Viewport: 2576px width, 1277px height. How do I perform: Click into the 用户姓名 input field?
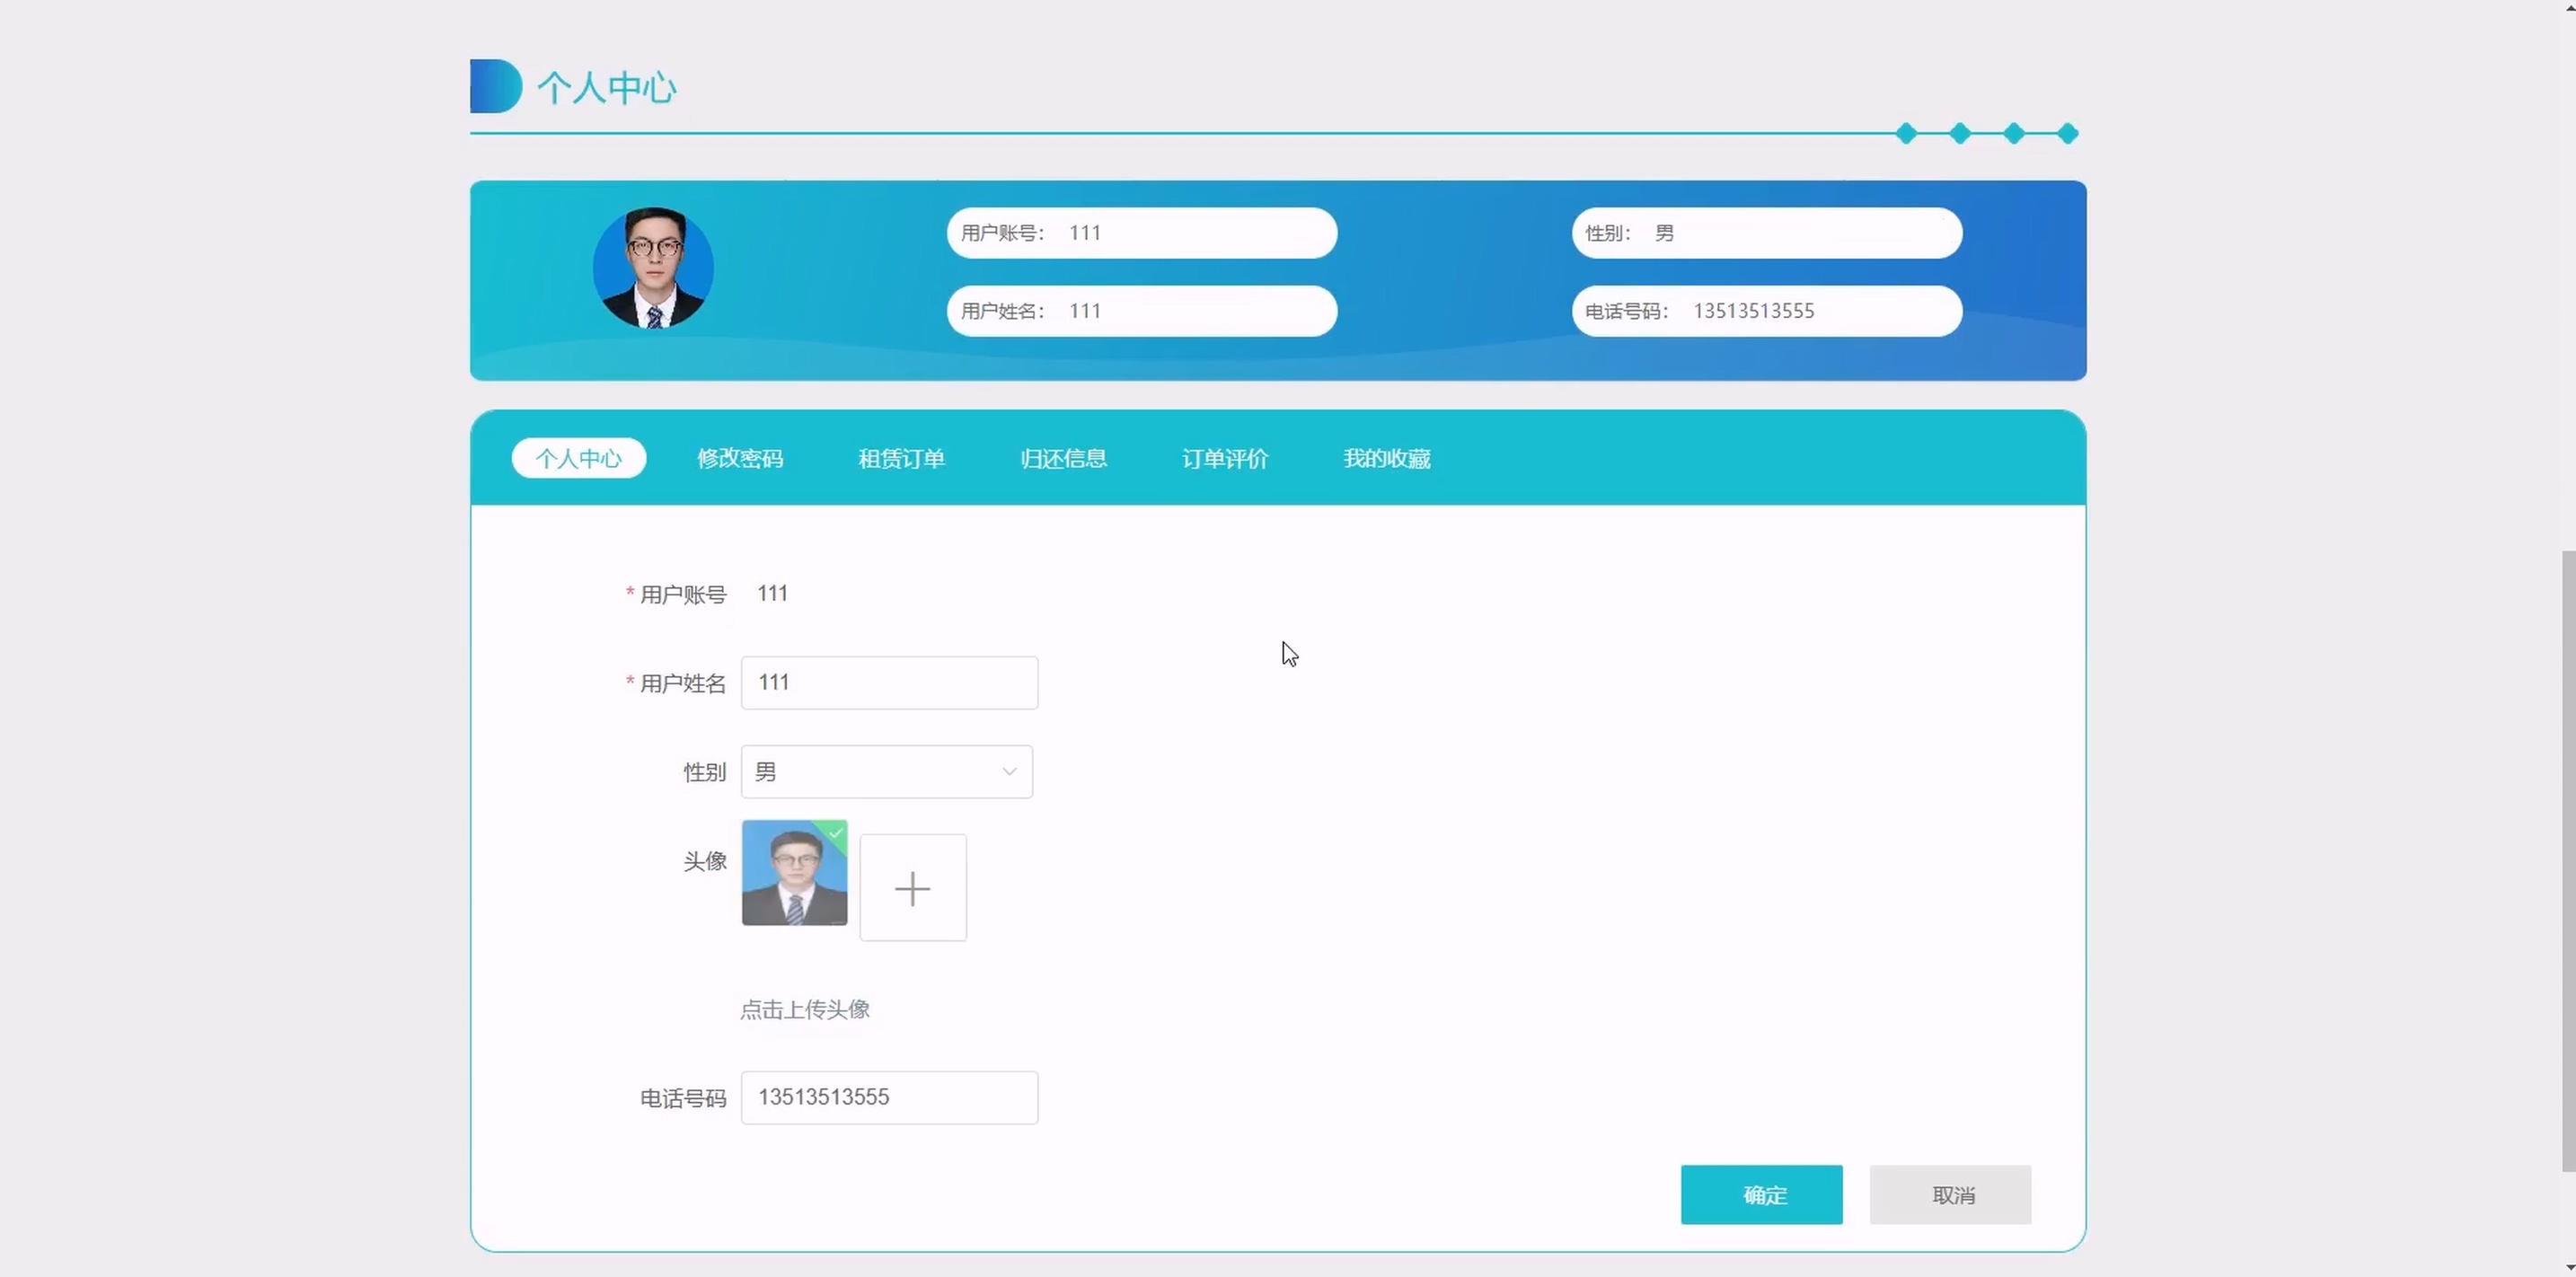pyautogui.click(x=888, y=683)
